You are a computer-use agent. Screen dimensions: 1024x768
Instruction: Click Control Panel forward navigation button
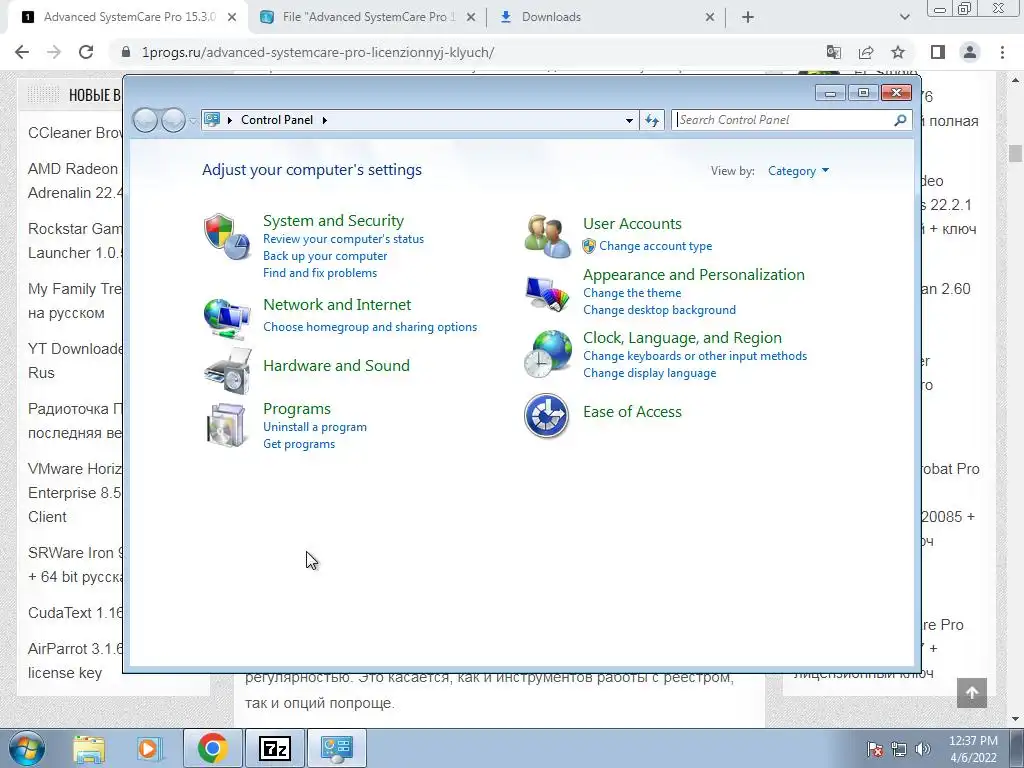[173, 120]
